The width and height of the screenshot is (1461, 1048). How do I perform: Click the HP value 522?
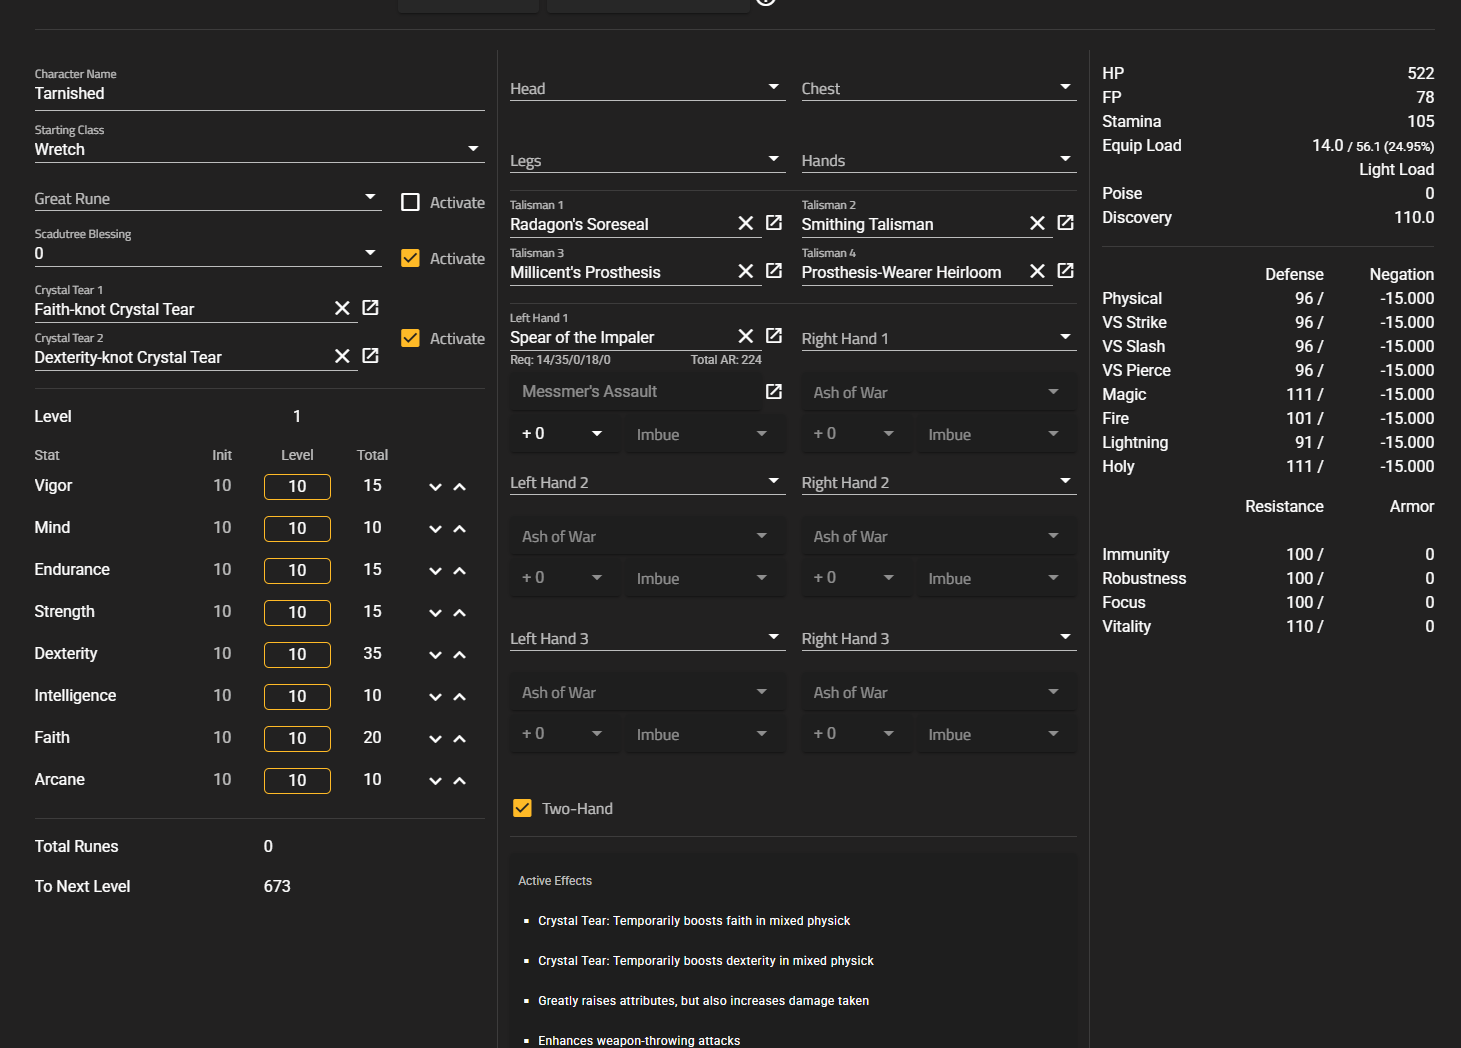tap(1421, 73)
